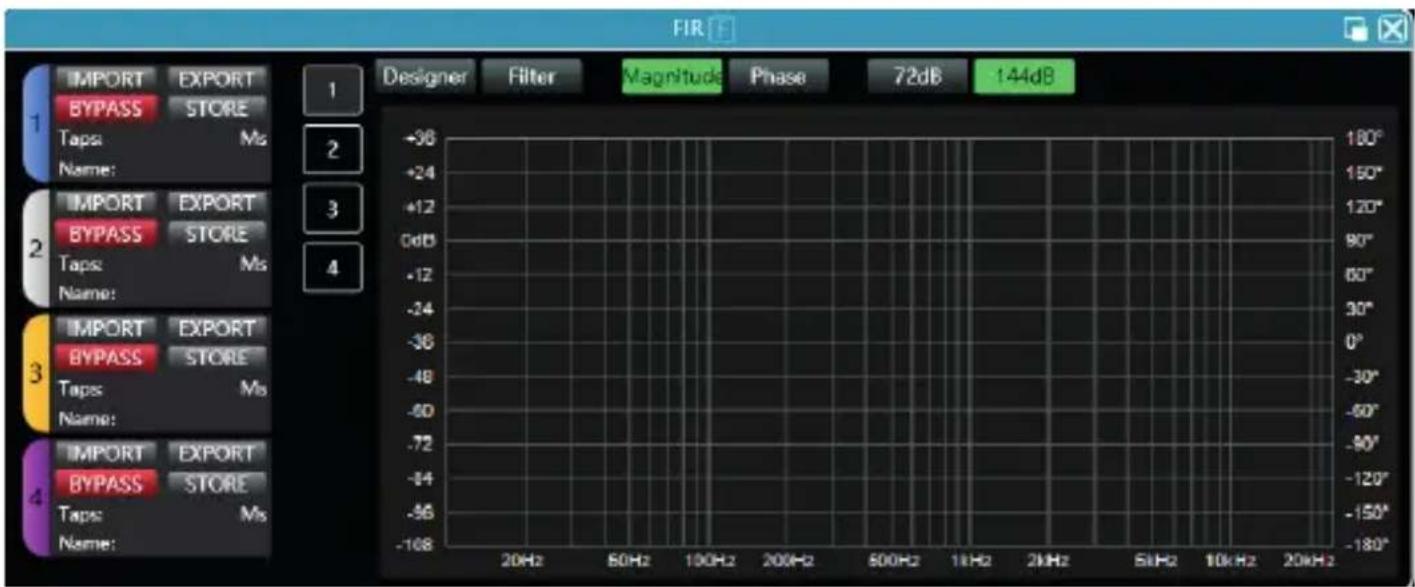Click the Taps value of channel 3

[x=161, y=390]
